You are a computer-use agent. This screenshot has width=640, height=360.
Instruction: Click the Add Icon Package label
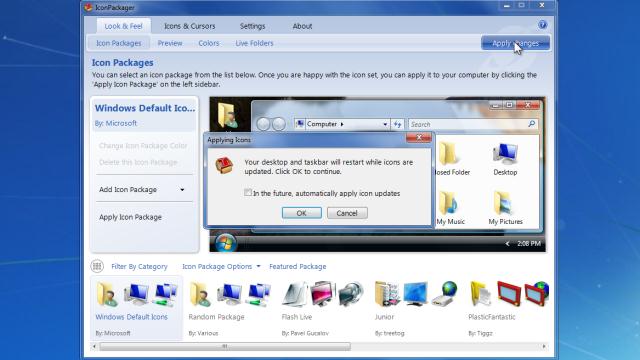128,190
